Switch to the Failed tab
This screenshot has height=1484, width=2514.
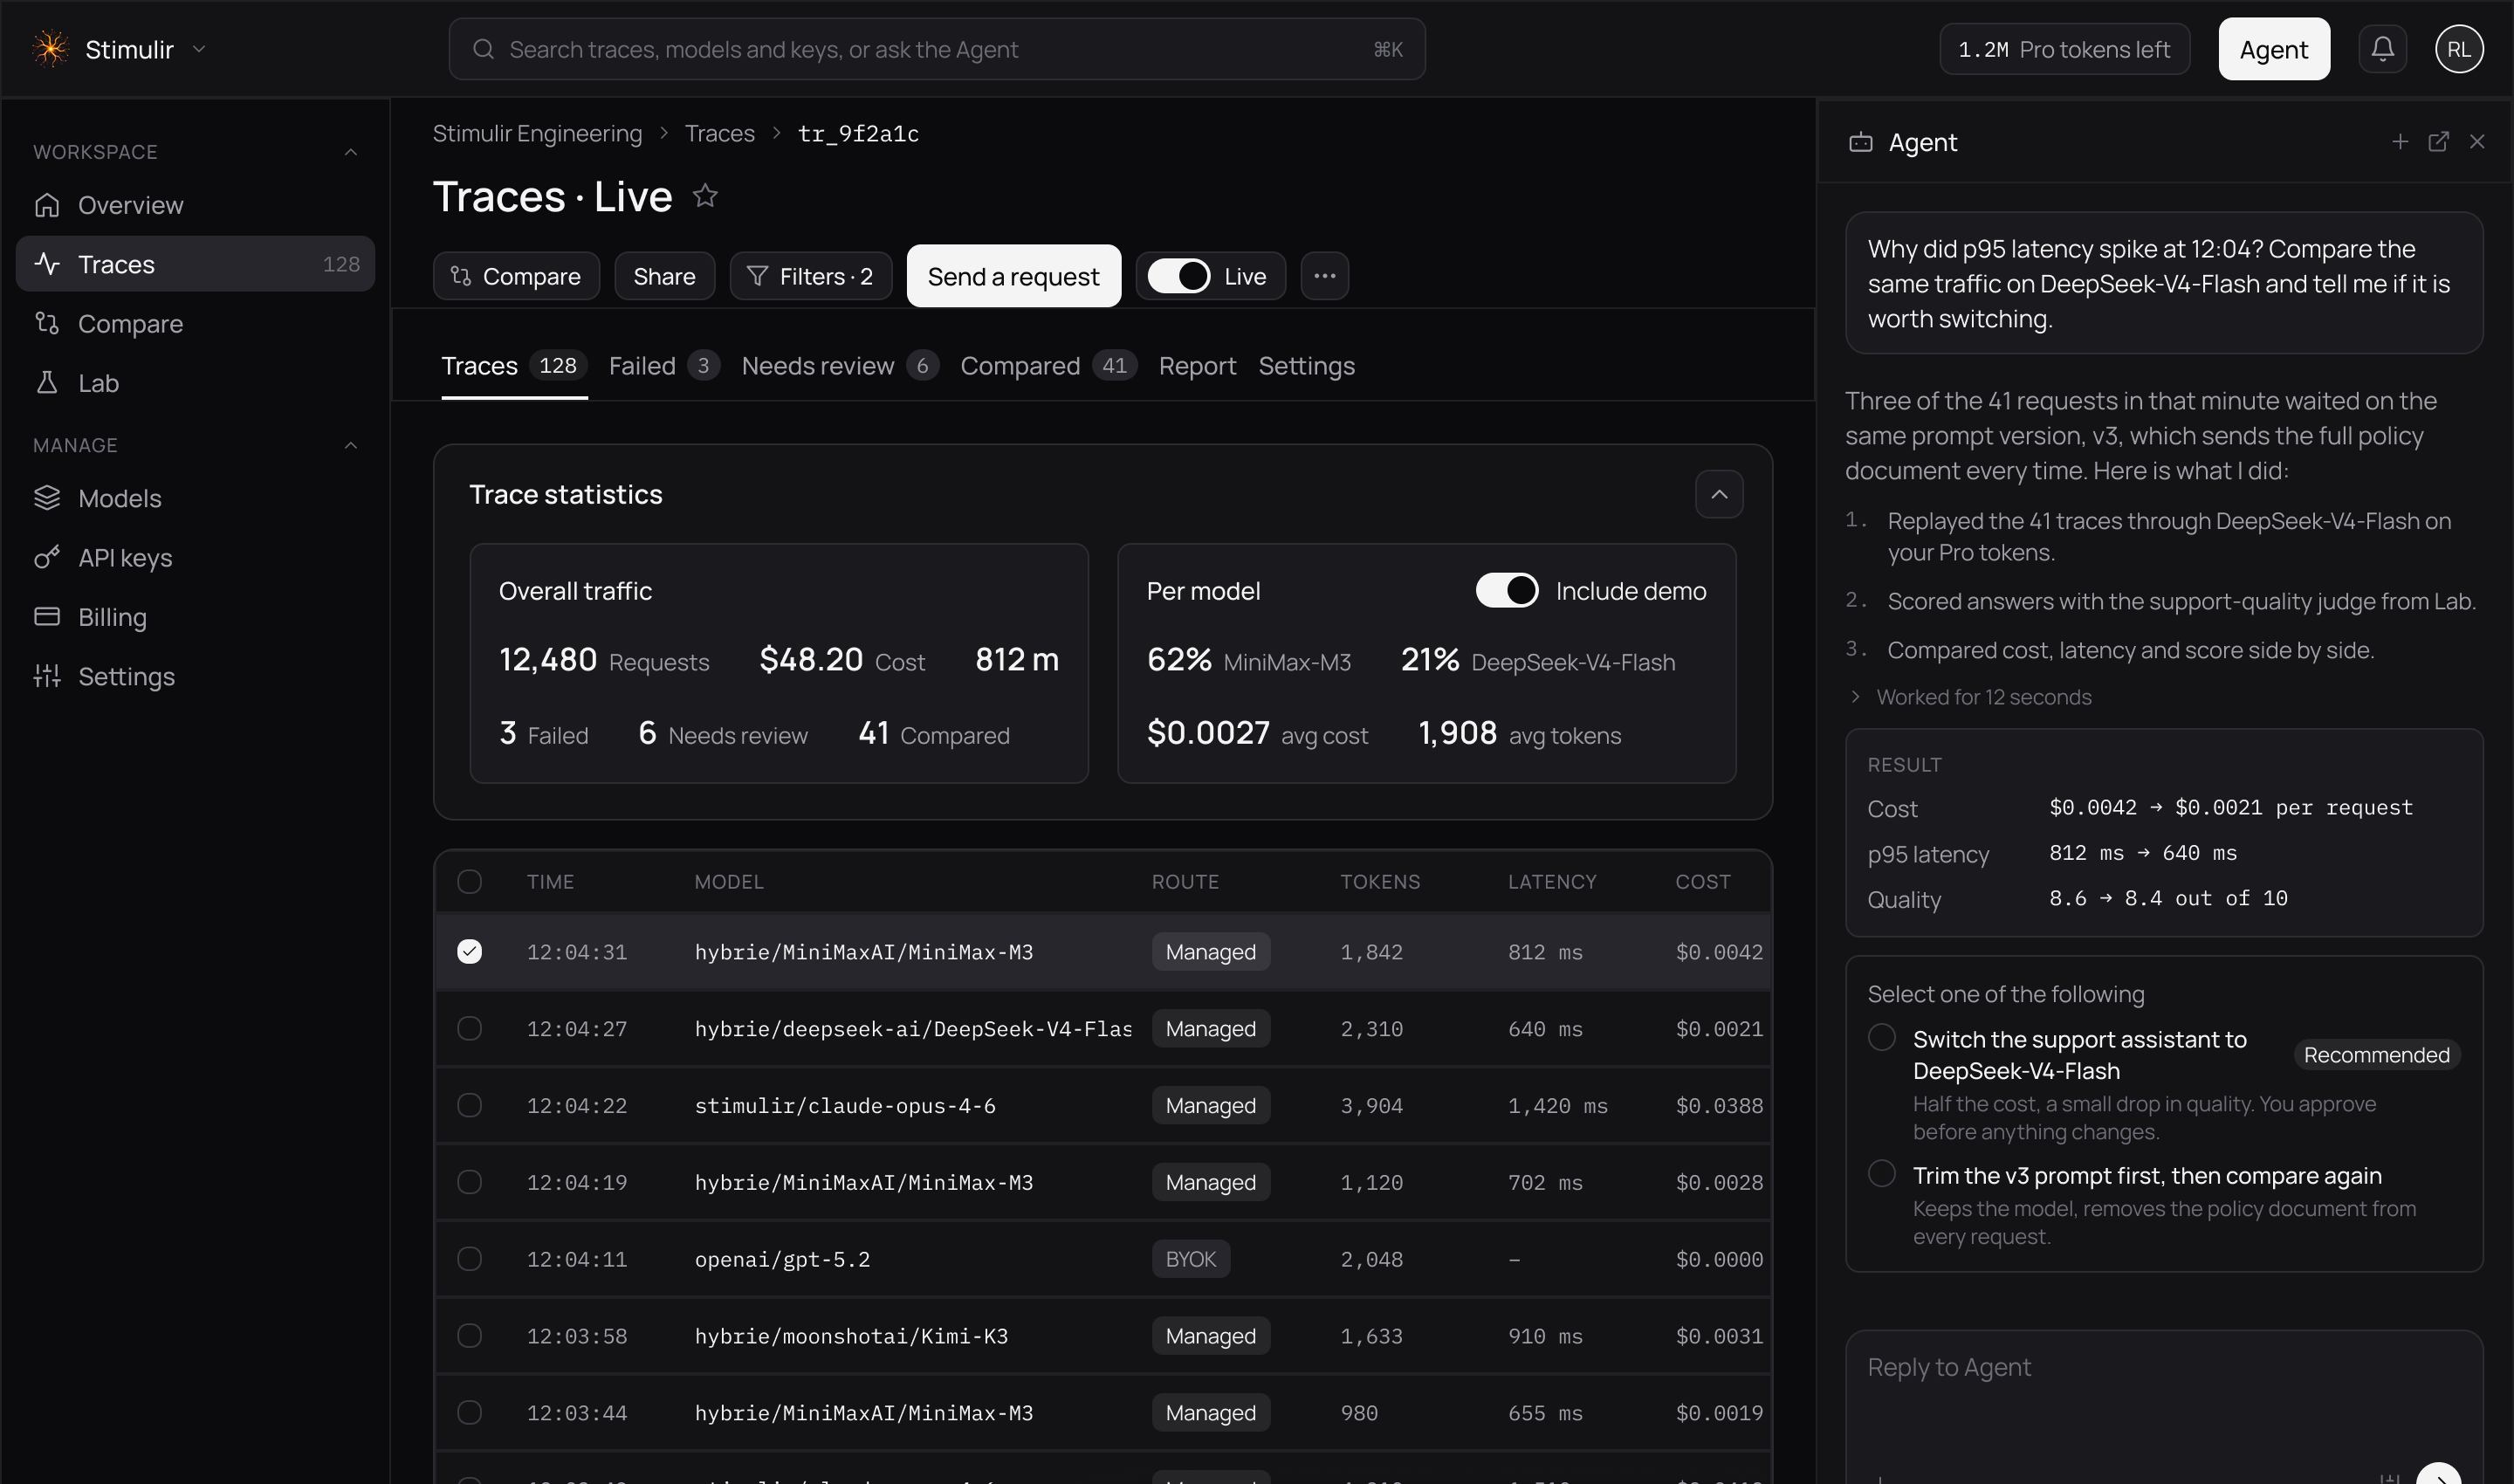(663, 366)
